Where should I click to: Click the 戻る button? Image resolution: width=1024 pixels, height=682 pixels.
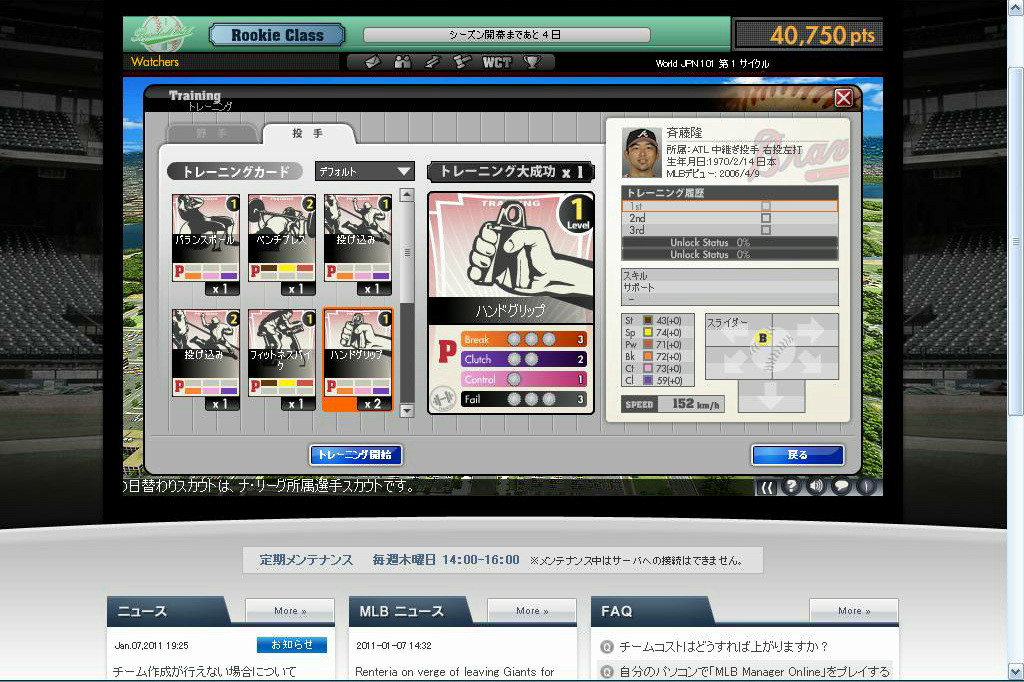pyautogui.click(x=797, y=455)
